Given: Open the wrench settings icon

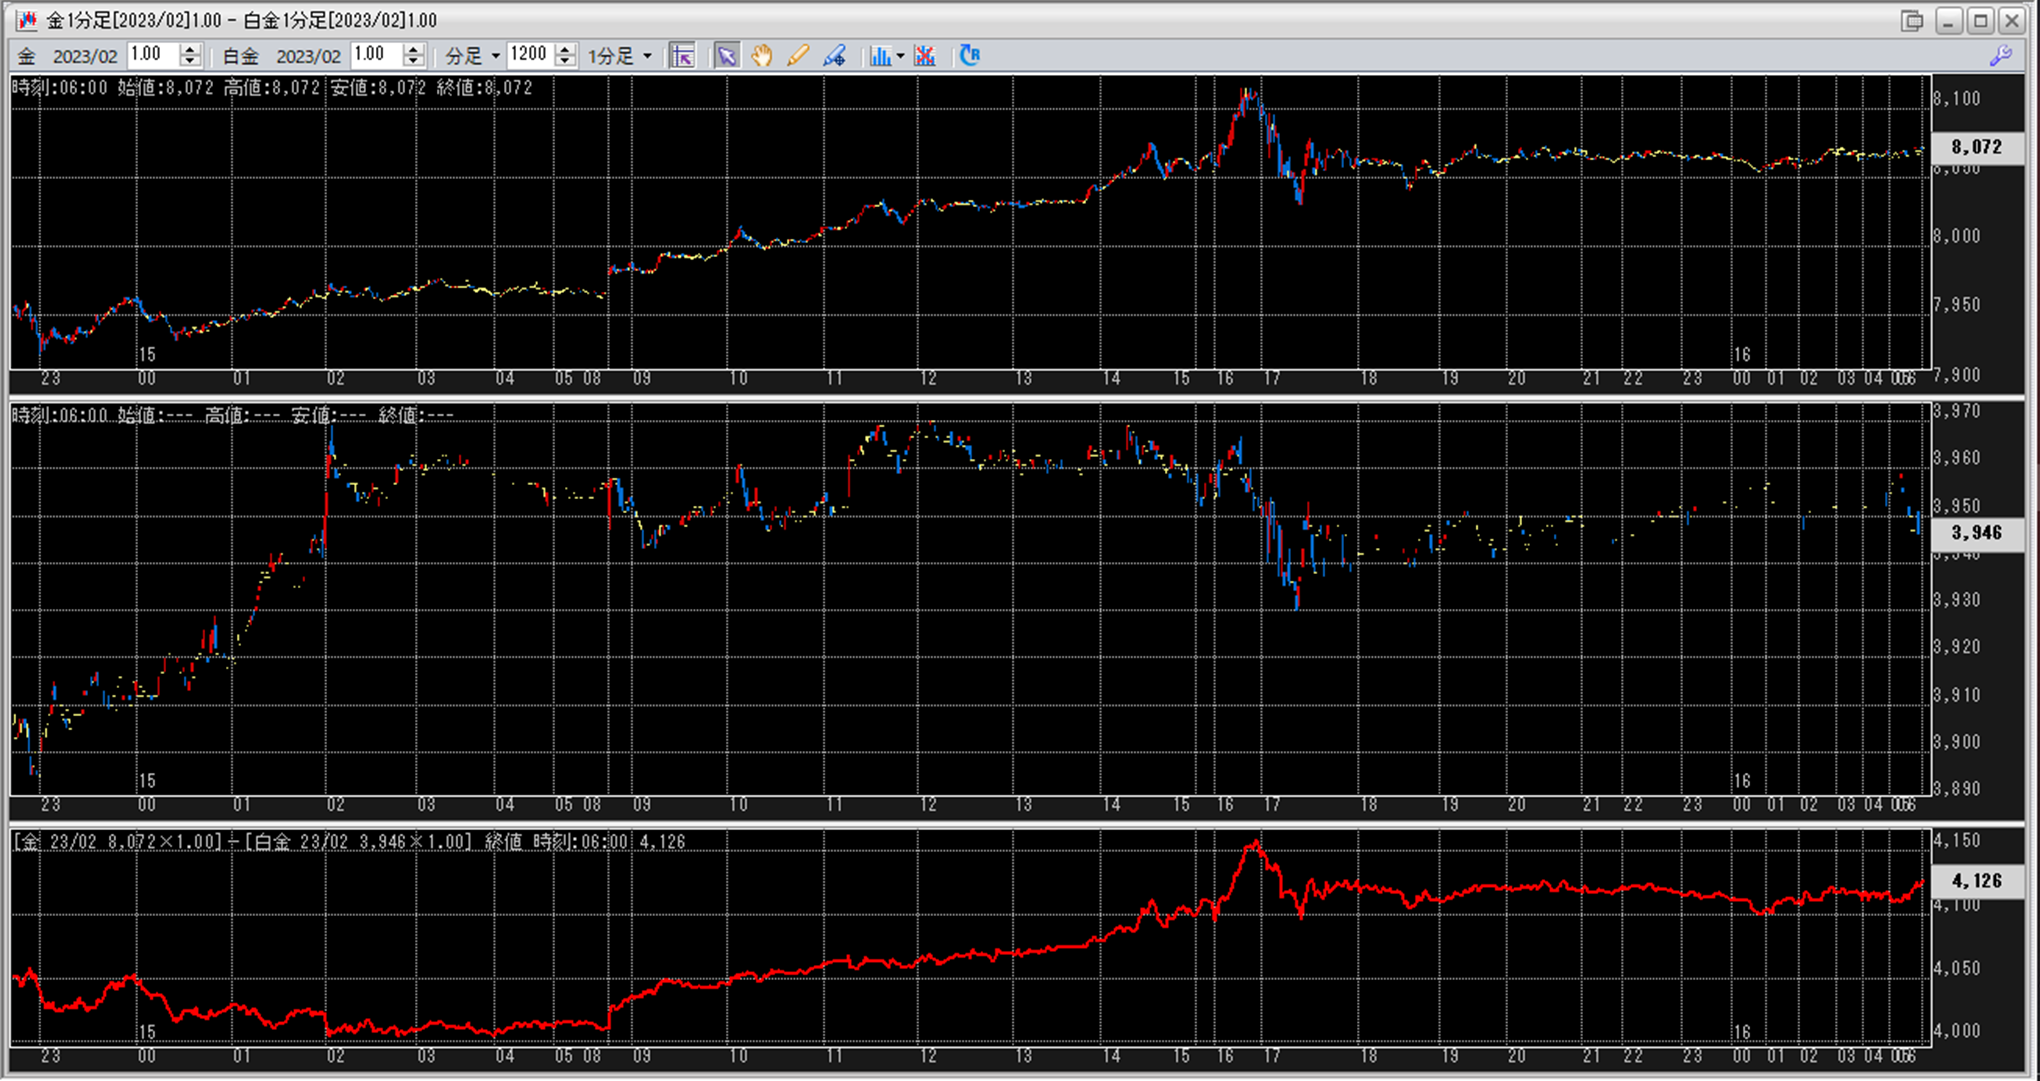Looking at the screenshot, I should 2001,56.
